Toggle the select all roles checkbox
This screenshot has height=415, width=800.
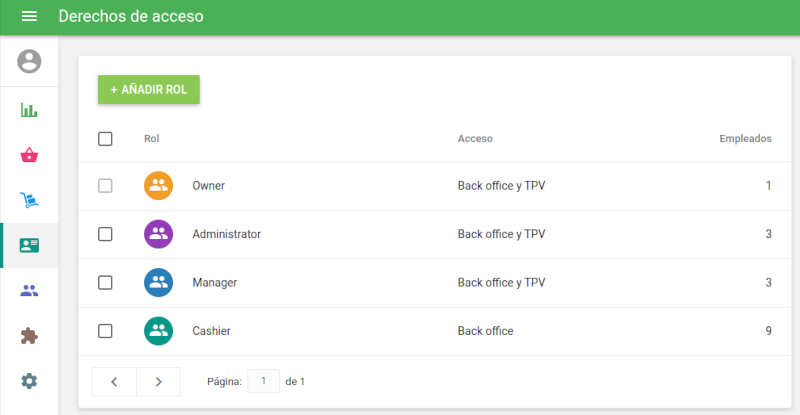[105, 139]
